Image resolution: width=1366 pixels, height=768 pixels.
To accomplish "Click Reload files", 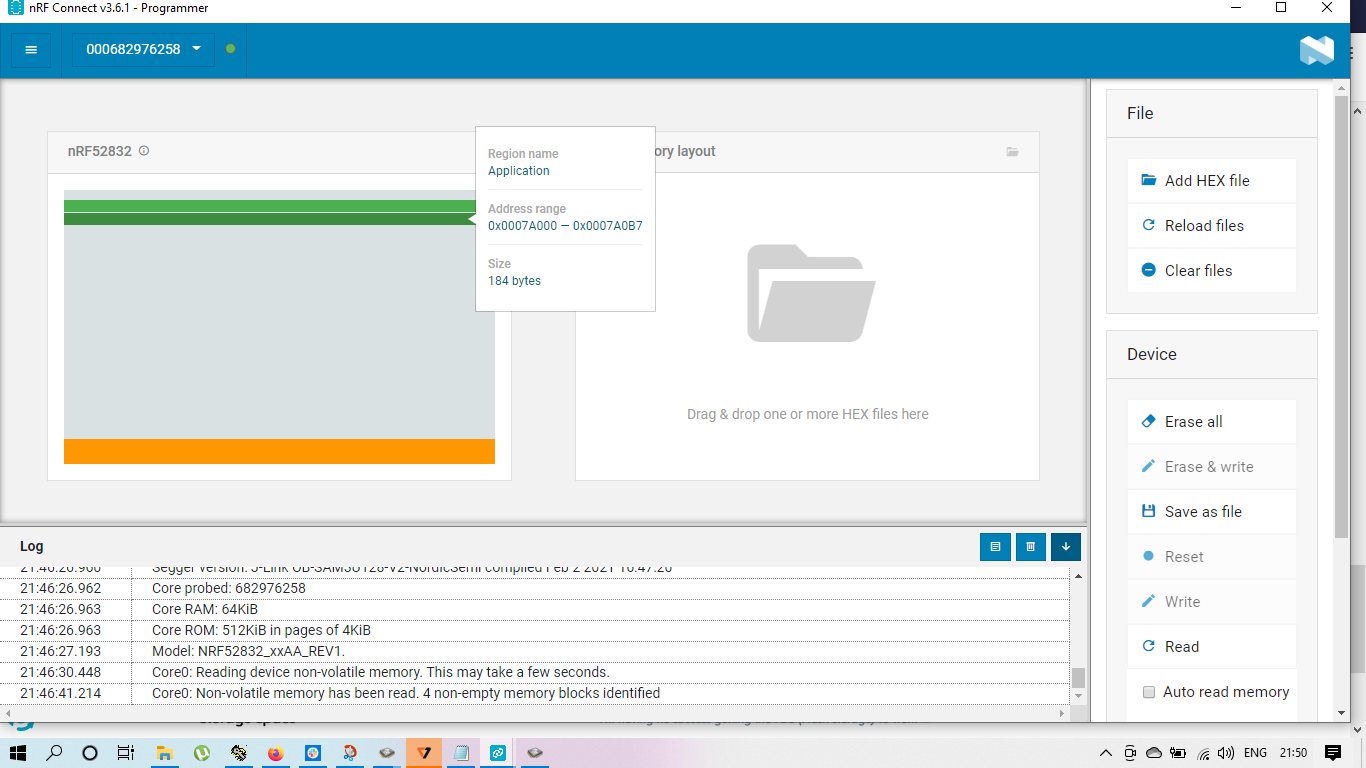I will (x=1212, y=226).
